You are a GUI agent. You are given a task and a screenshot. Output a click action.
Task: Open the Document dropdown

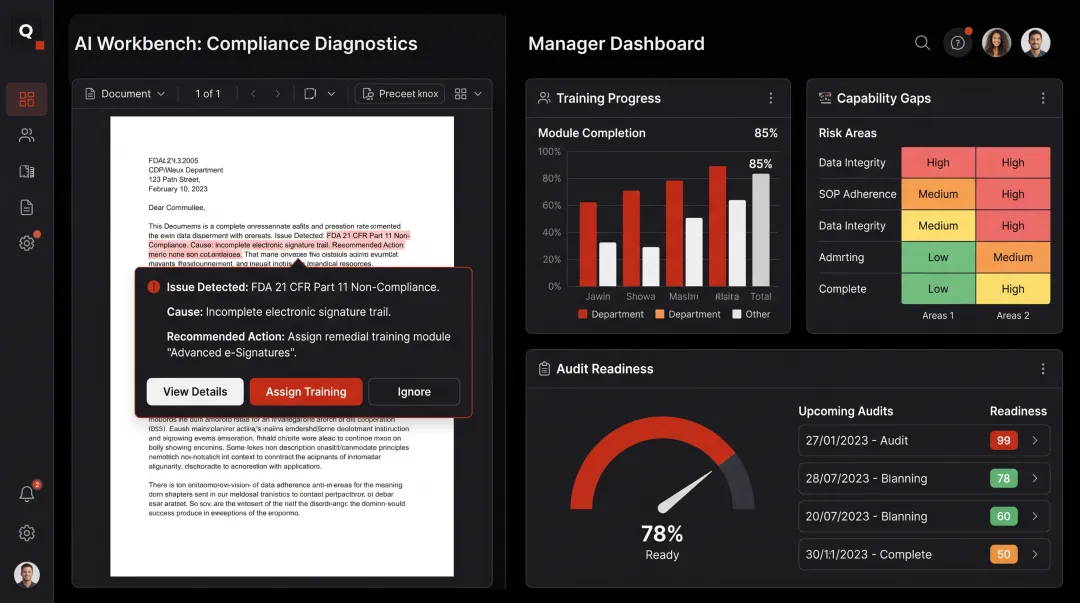pos(125,94)
